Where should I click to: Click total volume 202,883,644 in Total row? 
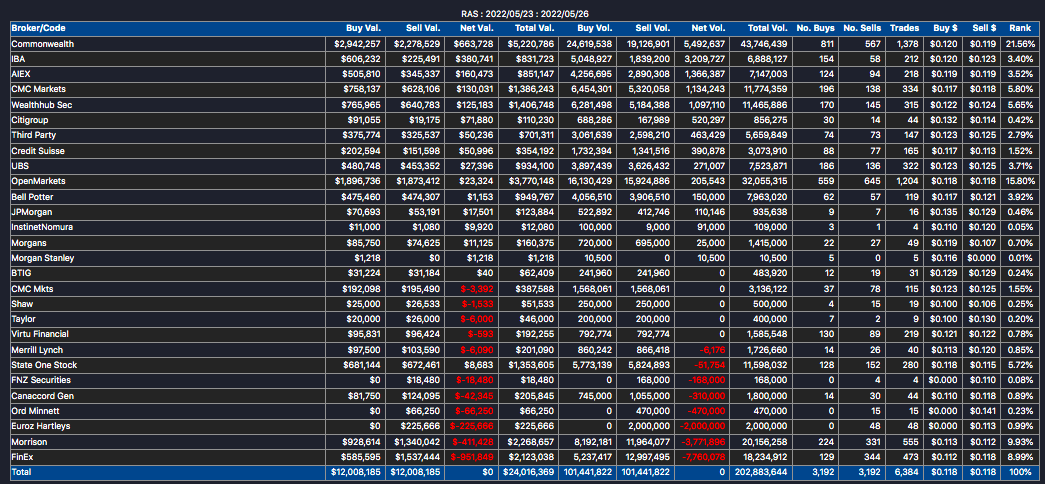tap(761, 472)
